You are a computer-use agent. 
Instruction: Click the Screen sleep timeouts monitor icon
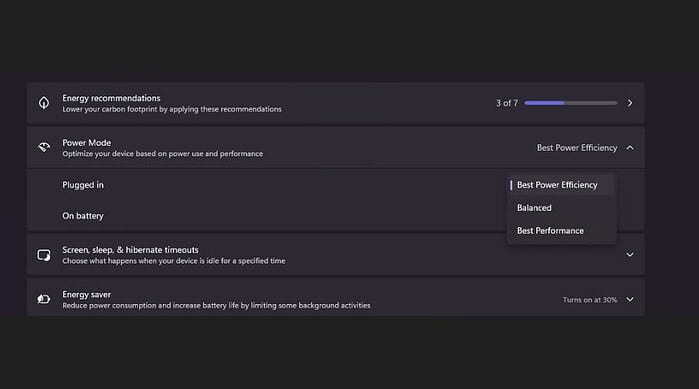point(44,255)
